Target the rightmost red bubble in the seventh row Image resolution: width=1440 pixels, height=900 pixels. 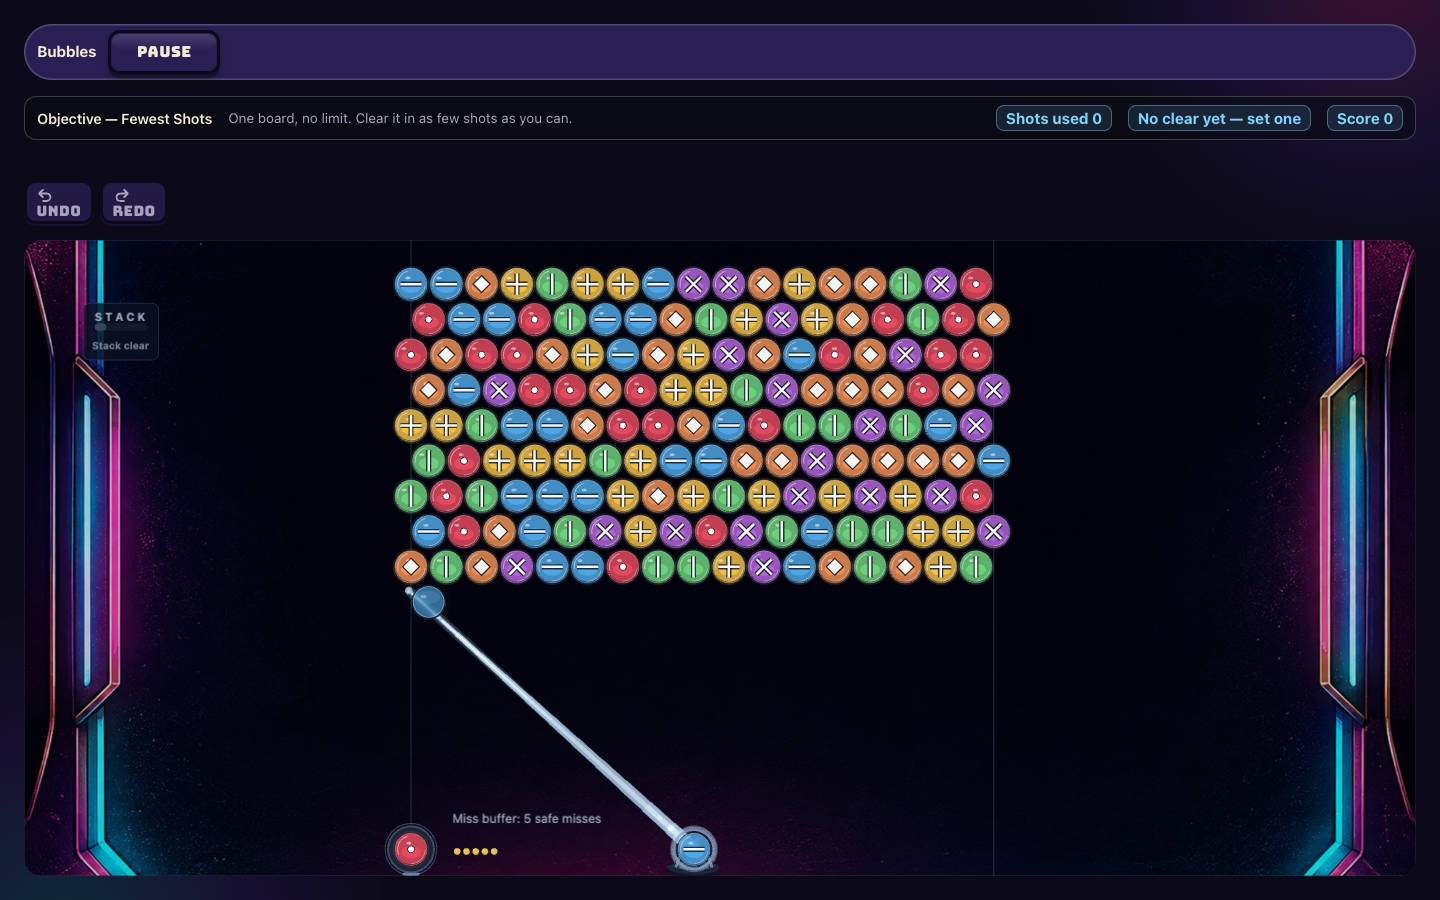(976, 496)
